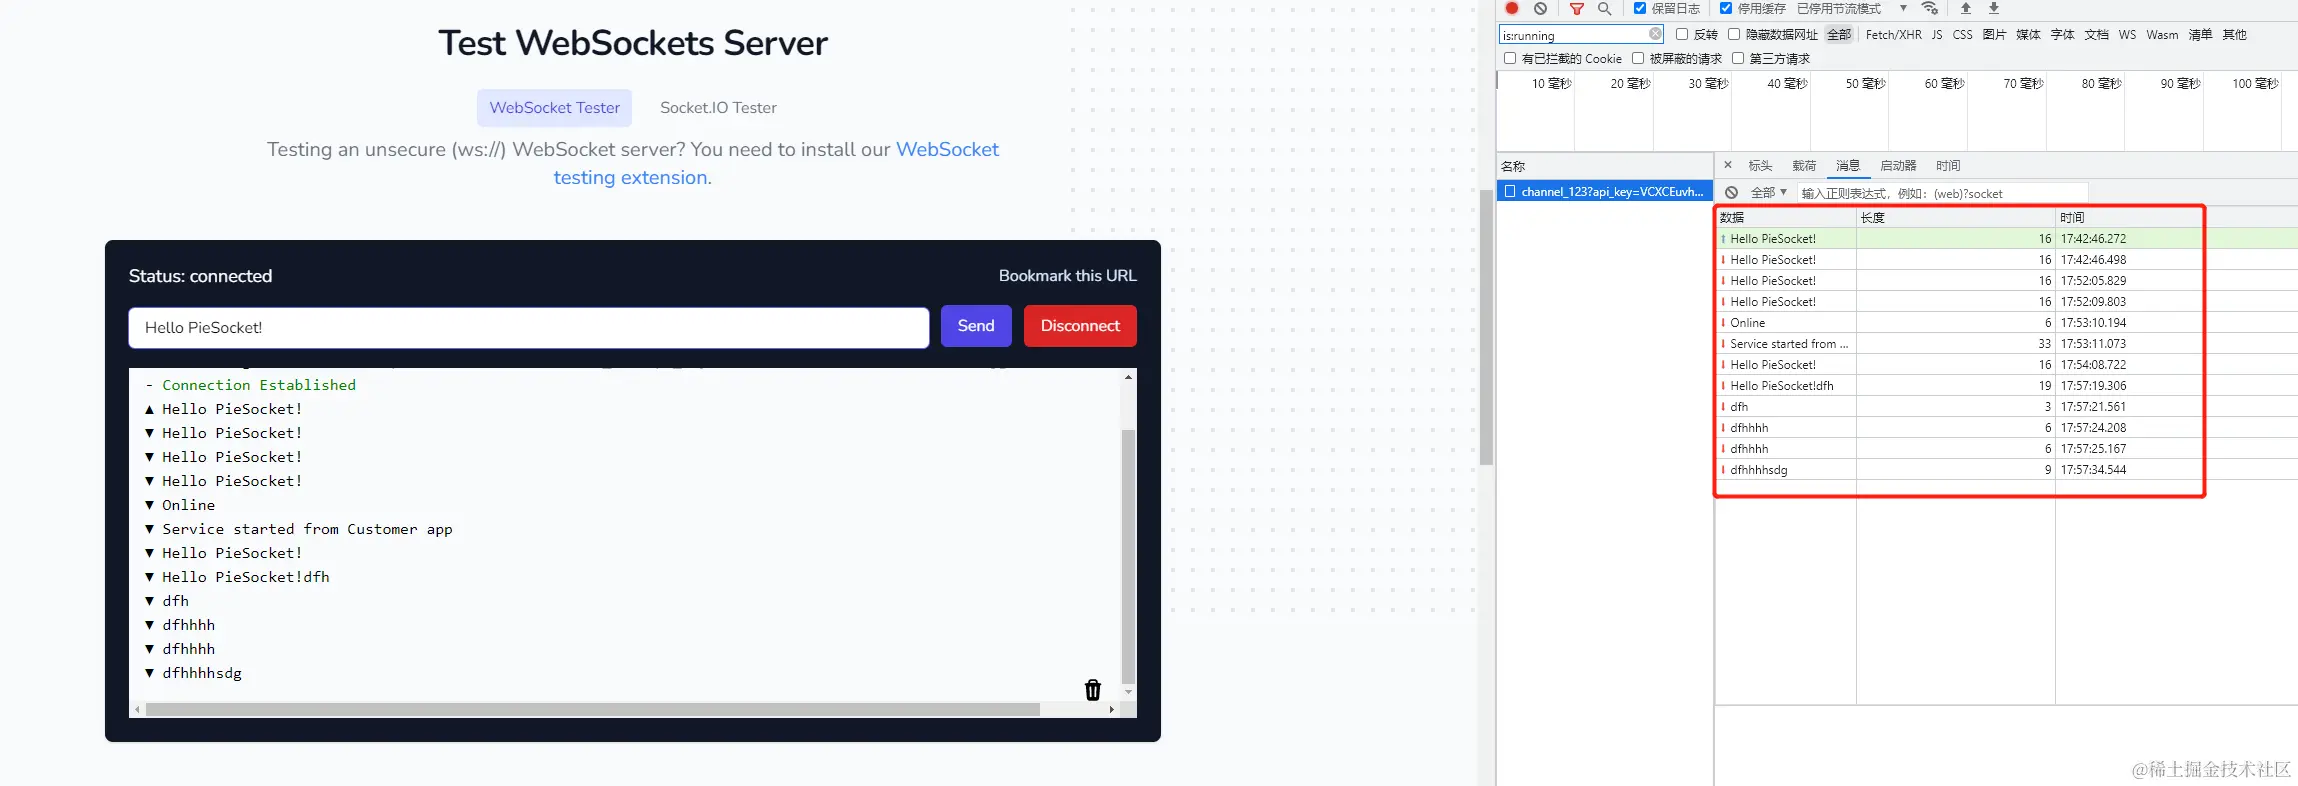This screenshot has height=786, width=2298.
Task: Select the Service started from ... message row
Action: pos(1960,344)
